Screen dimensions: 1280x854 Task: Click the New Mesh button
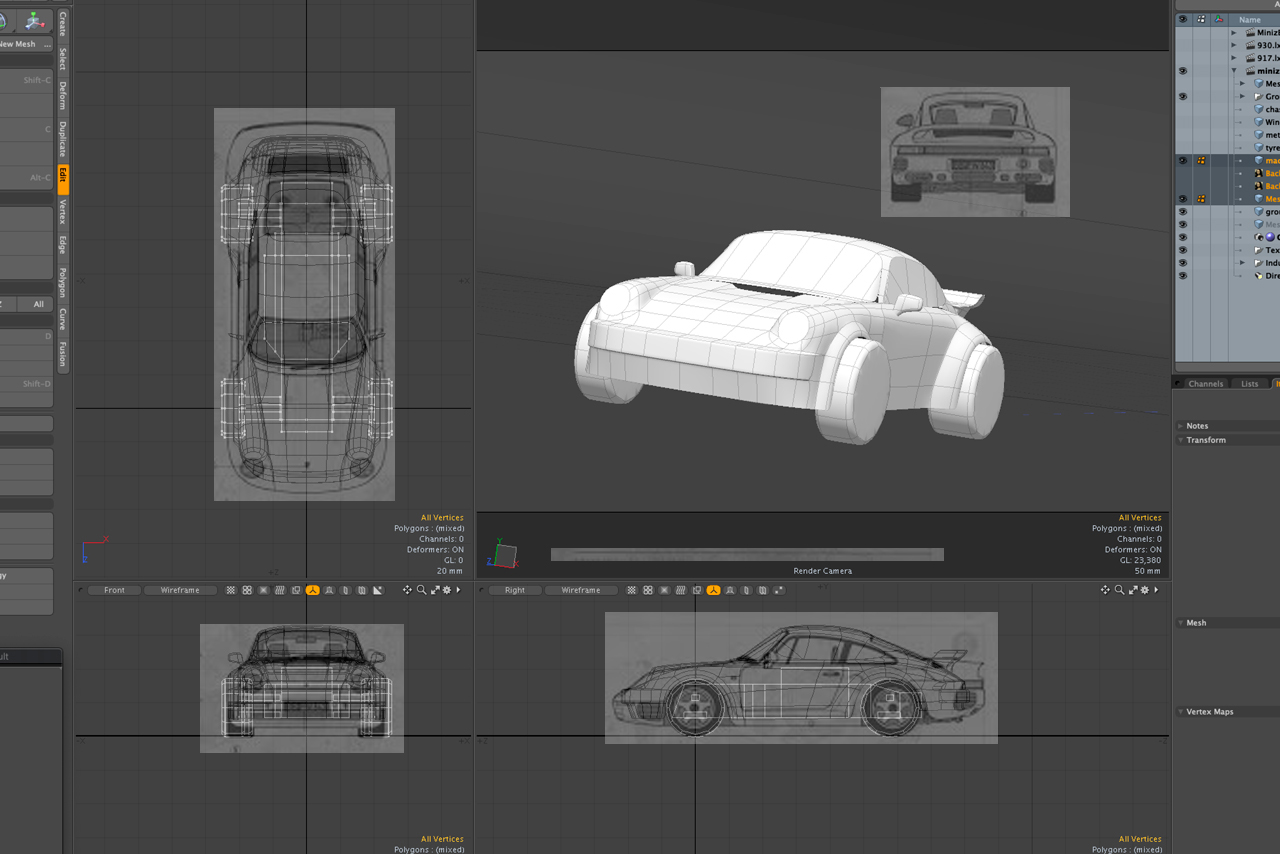[x=18, y=44]
